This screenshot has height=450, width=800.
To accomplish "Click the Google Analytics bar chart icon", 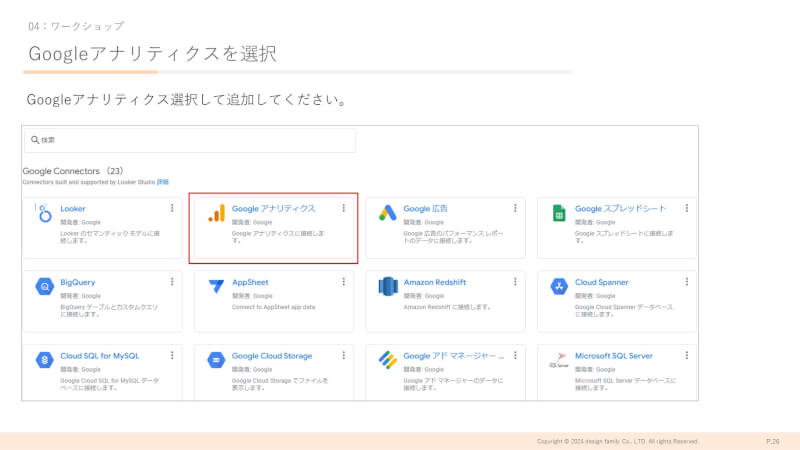I will coord(216,213).
